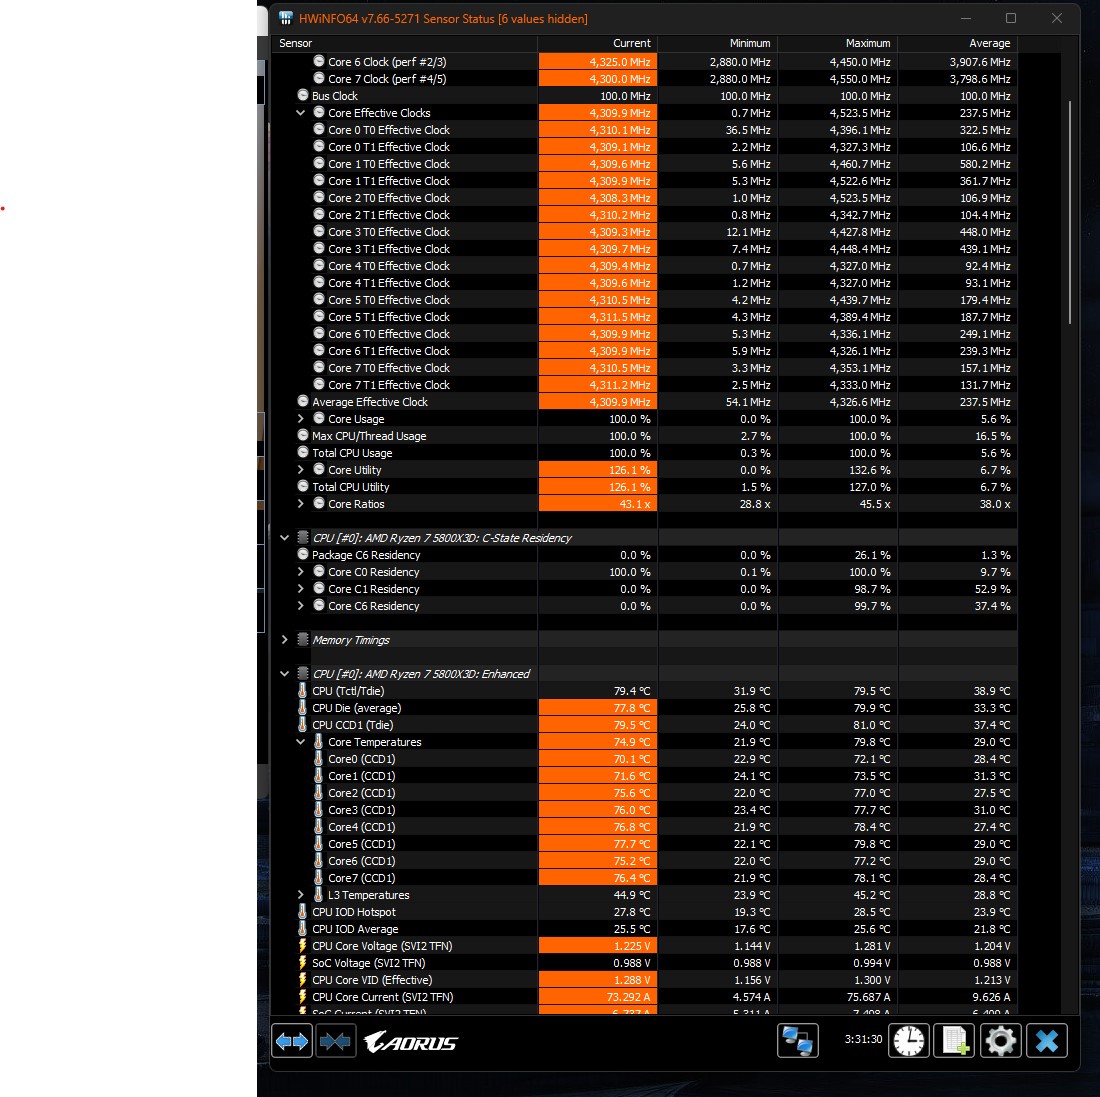This screenshot has height=1097, width=1100.
Task: Click the Average Effective Clock icon
Action: pyautogui.click(x=303, y=401)
